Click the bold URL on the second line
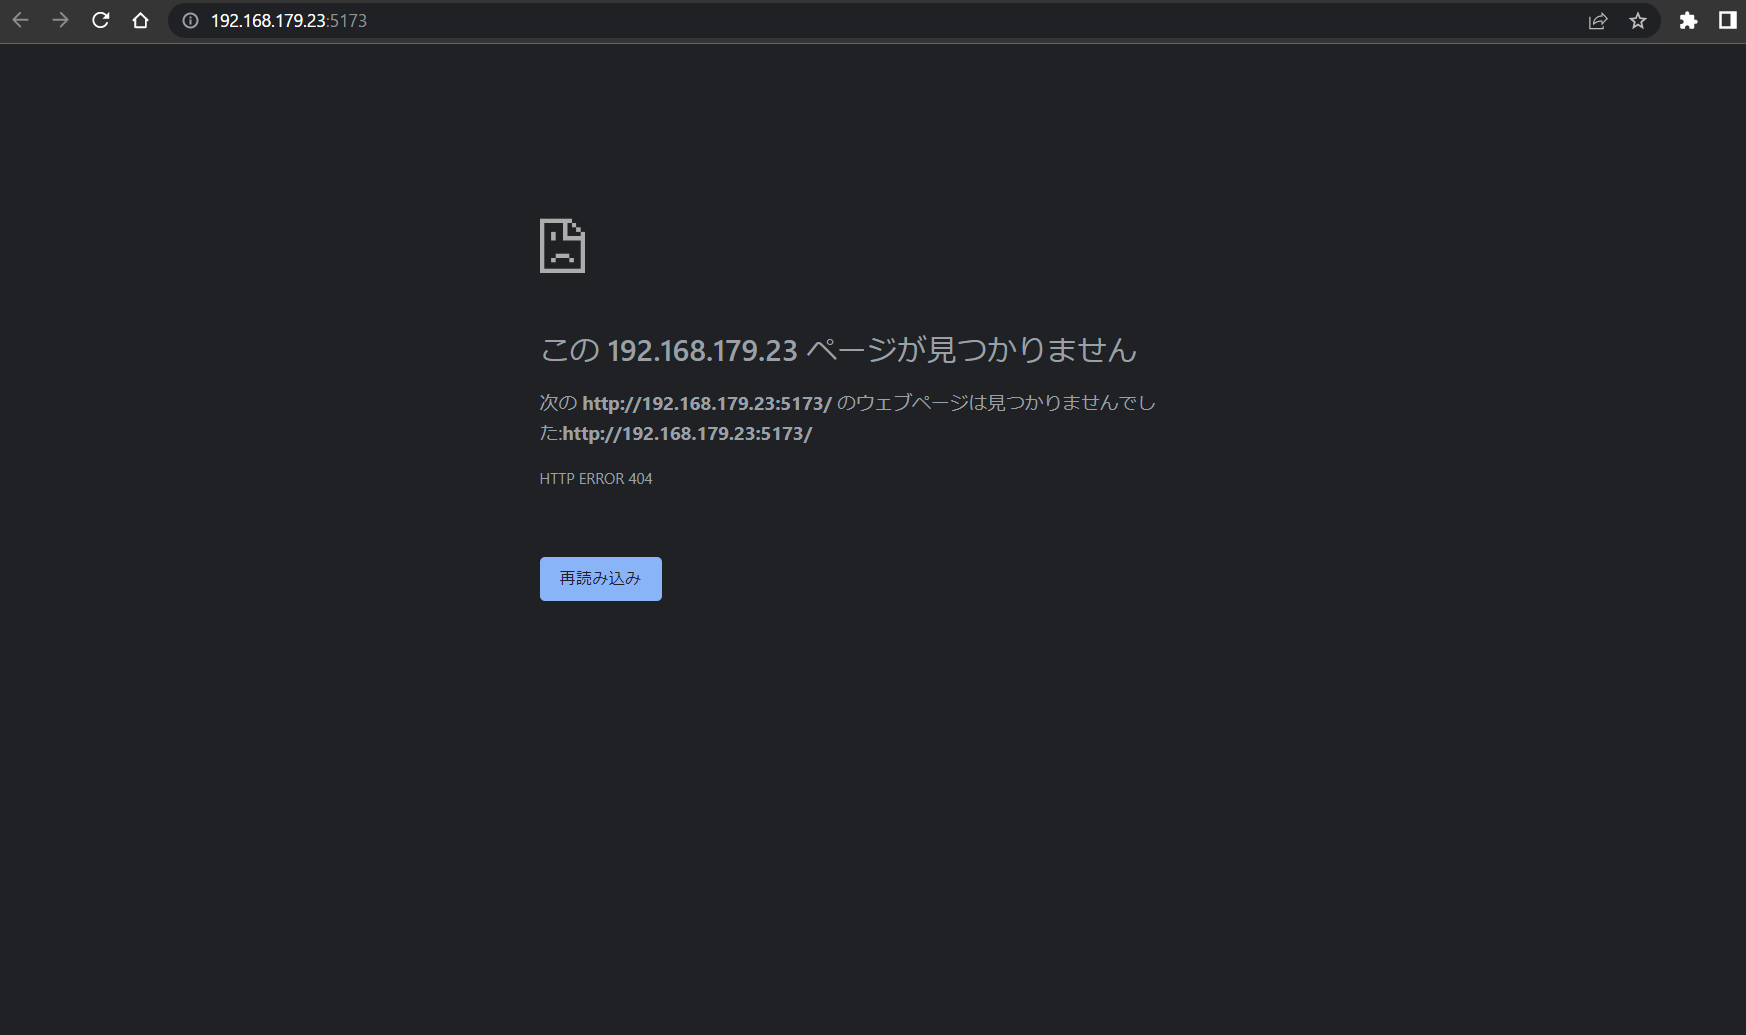Screen dimensions: 1746x1035 [687, 433]
